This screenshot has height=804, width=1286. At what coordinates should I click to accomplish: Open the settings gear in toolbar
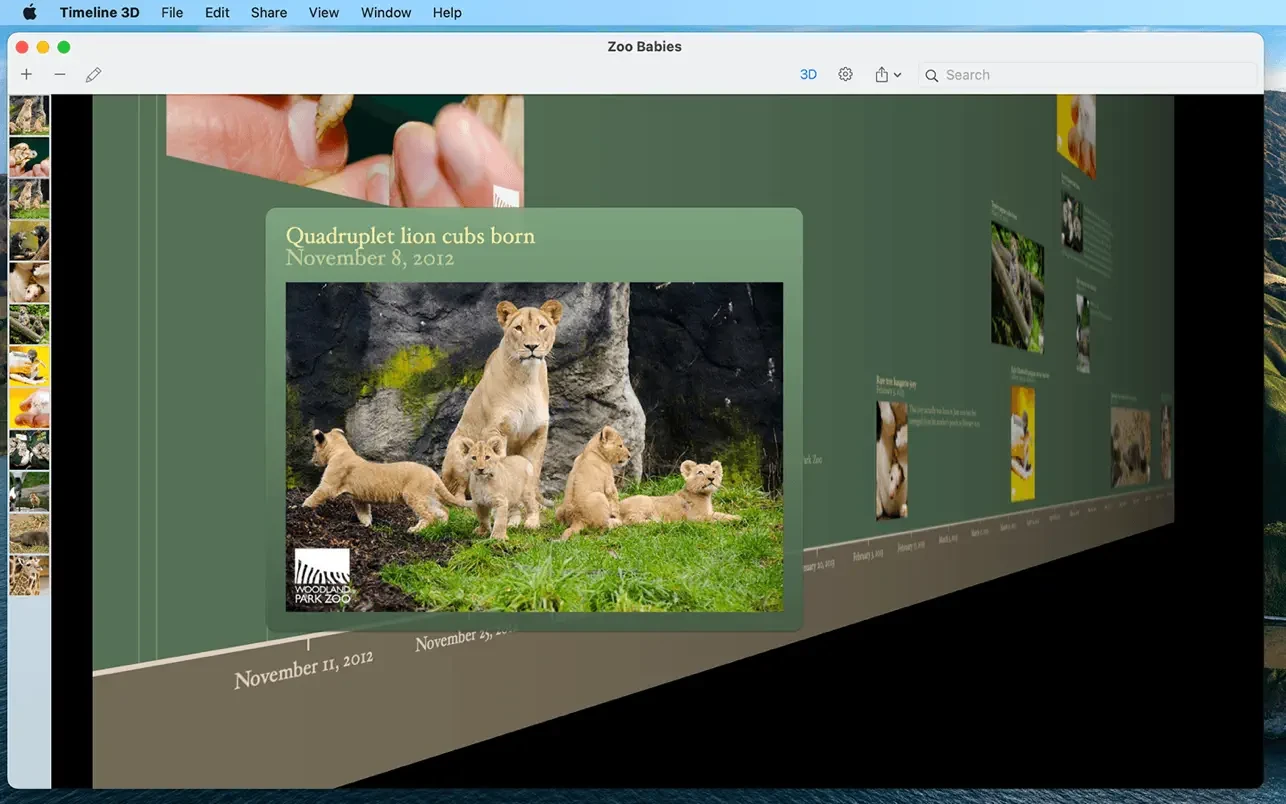tap(845, 75)
